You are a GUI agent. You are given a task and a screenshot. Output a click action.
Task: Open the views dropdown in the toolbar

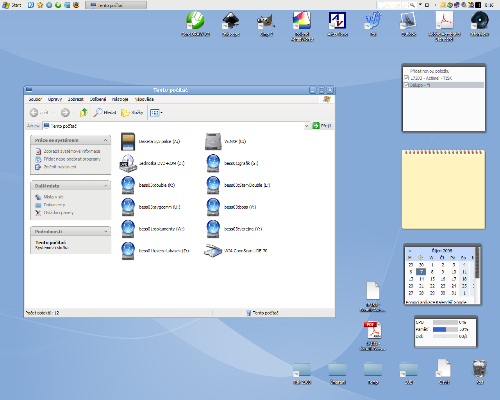pyautogui.click(x=156, y=113)
